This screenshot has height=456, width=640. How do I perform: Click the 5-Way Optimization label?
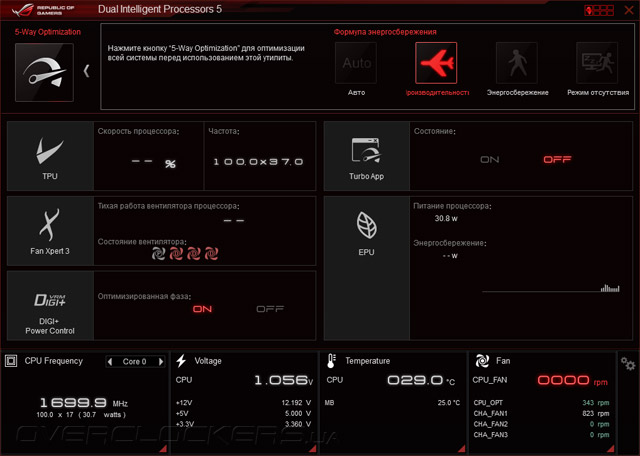coord(48,32)
